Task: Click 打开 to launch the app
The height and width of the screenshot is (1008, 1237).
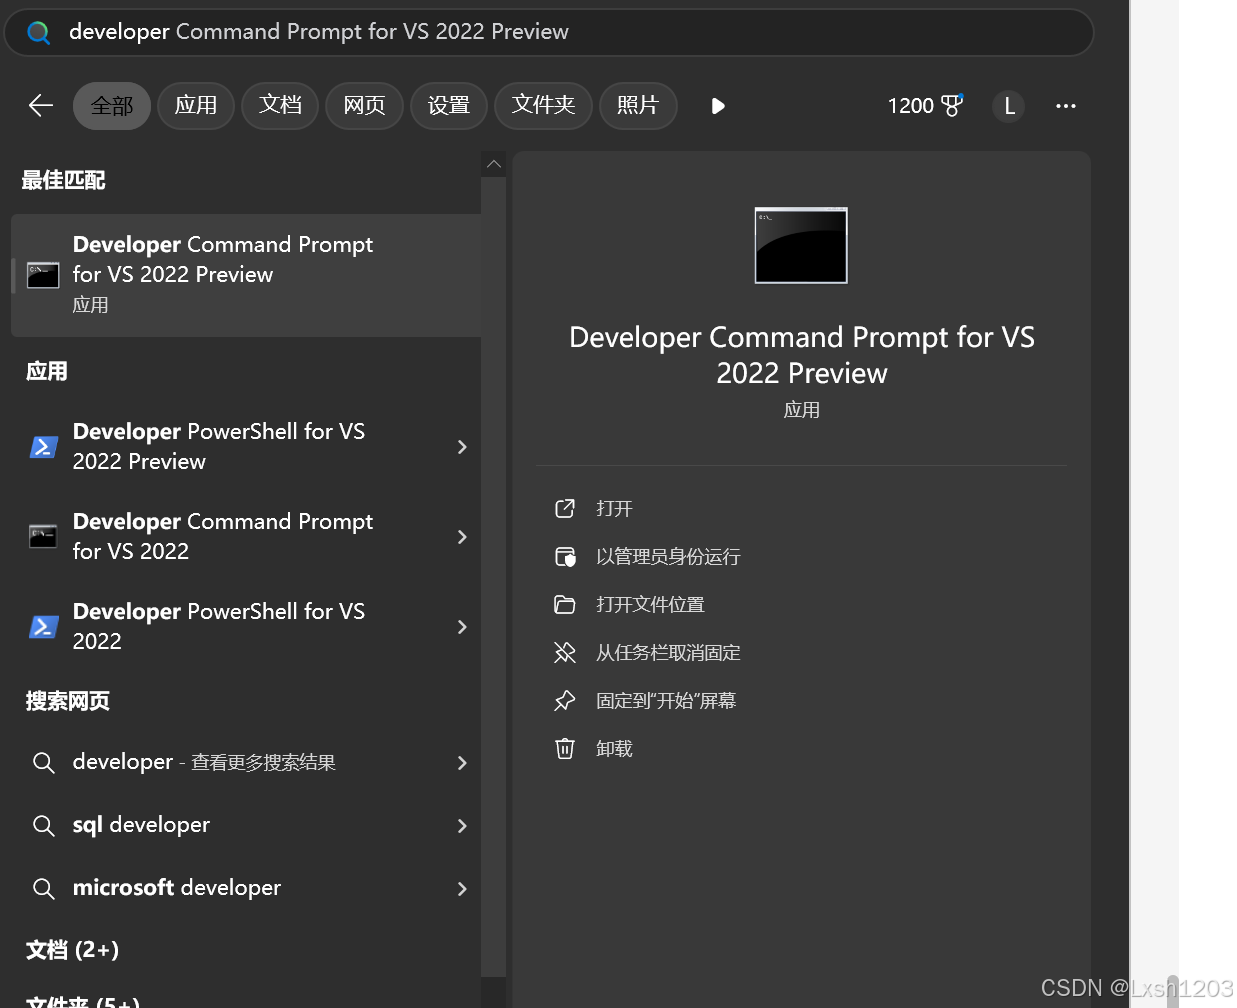Action: (x=614, y=508)
